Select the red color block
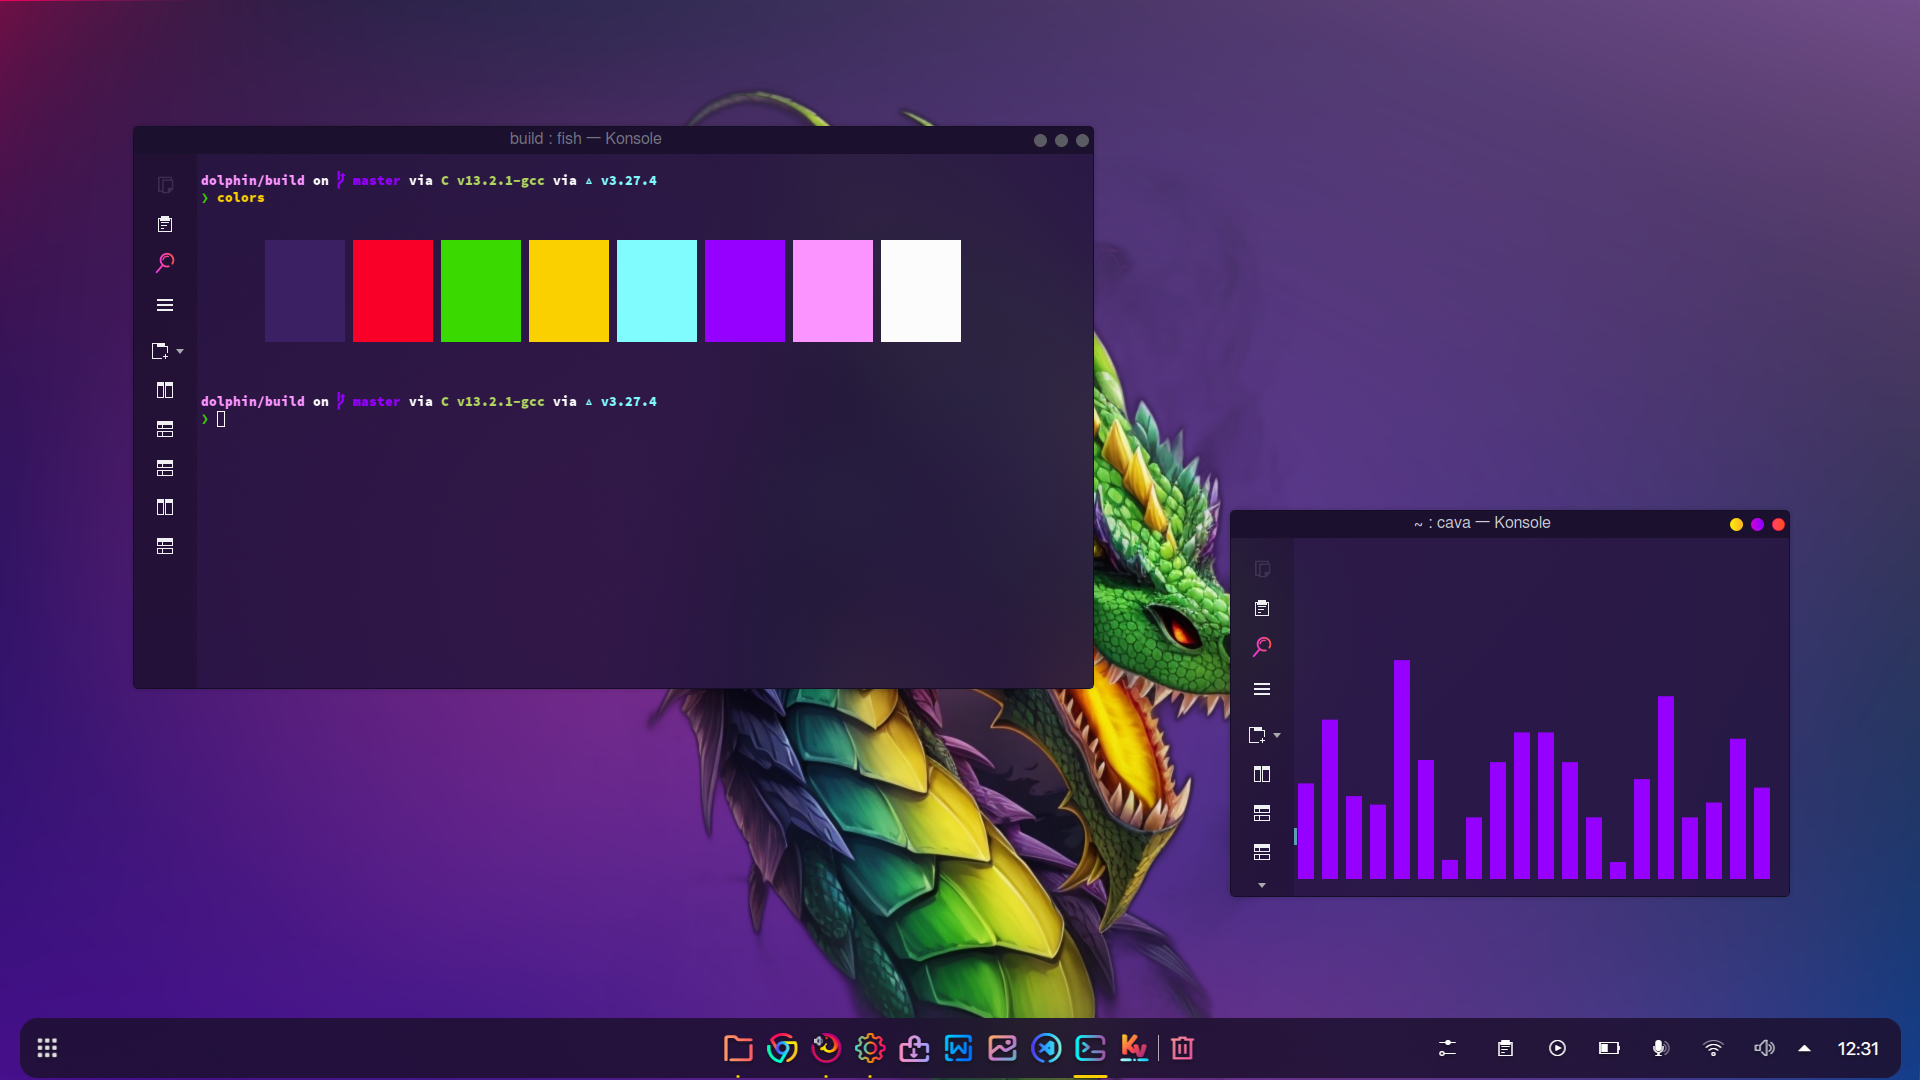 pyautogui.click(x=393, y=291)
